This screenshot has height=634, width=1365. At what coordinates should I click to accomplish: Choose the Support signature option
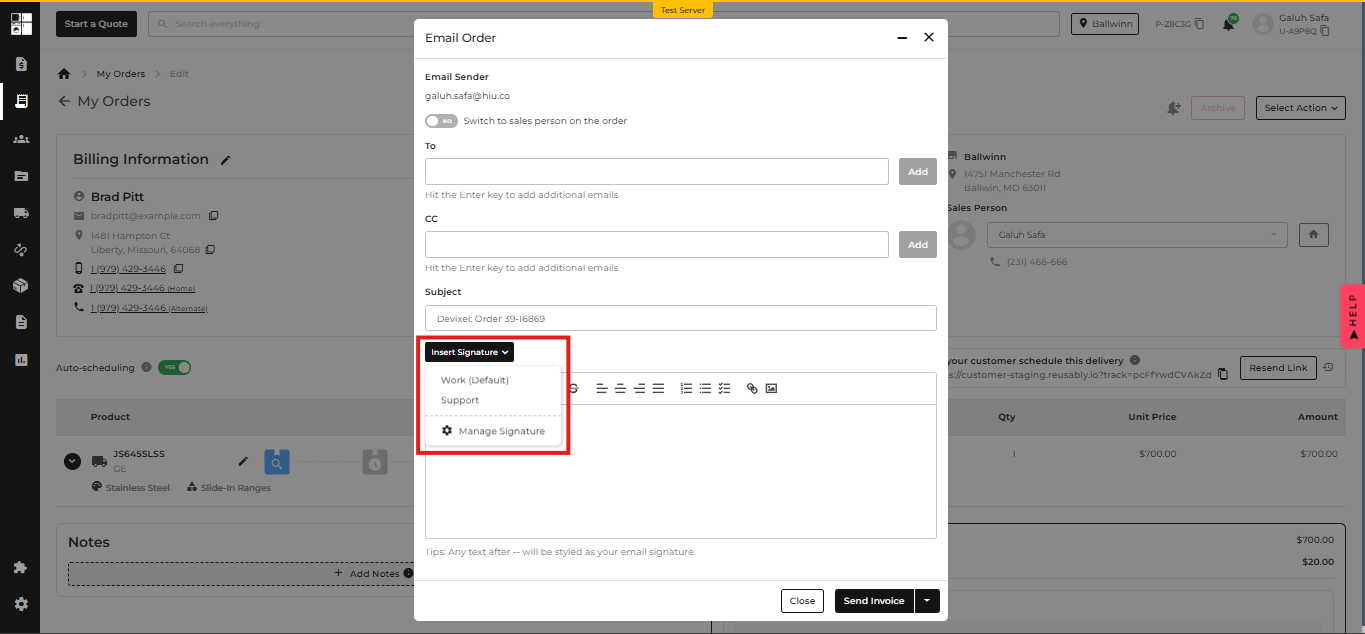(x=460, y=400)
